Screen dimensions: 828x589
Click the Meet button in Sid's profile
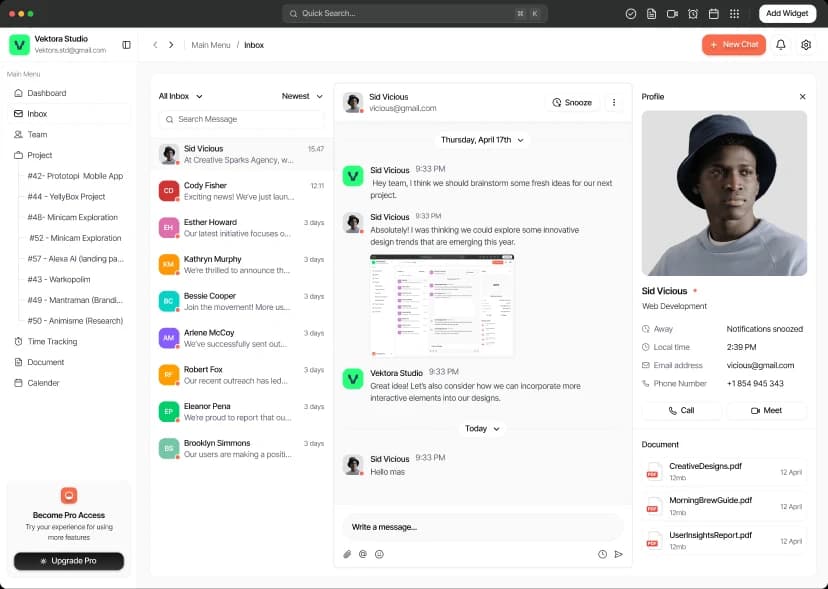coord(766,410)
